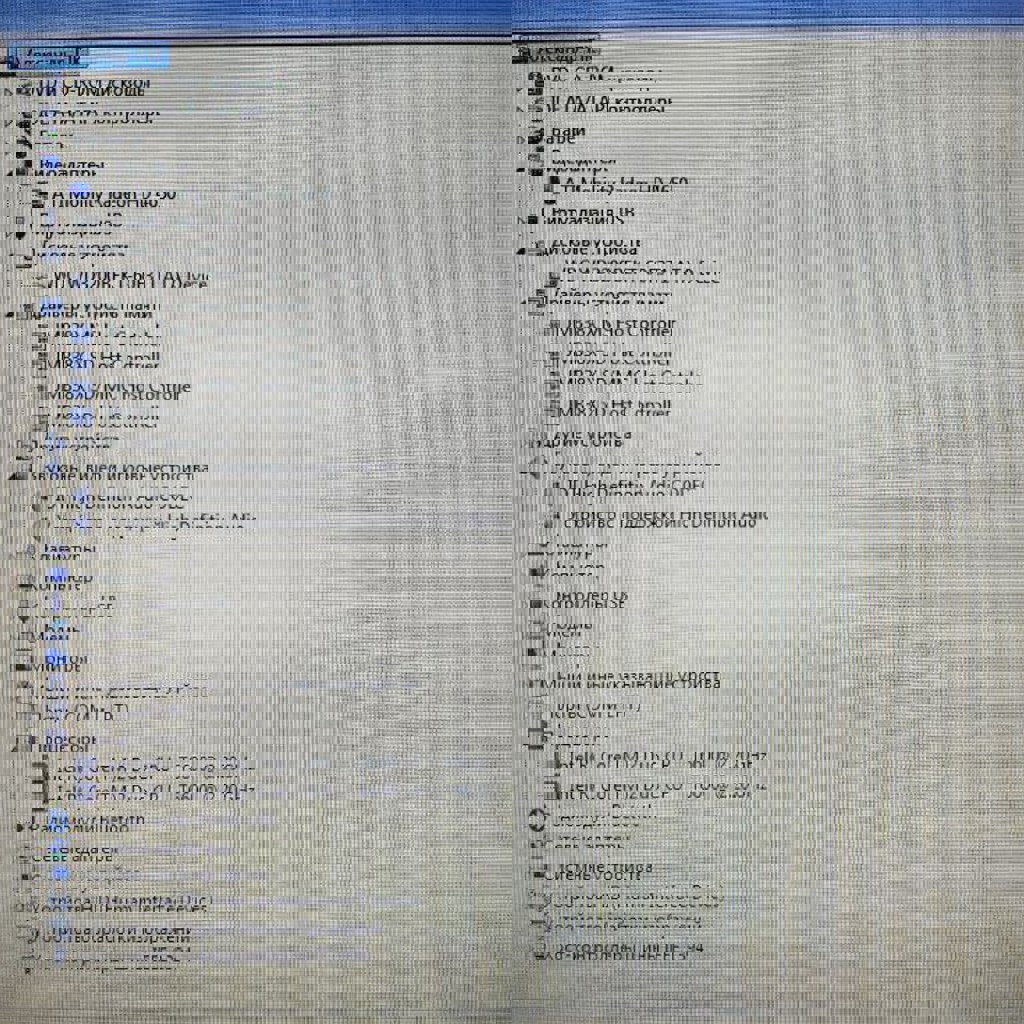The image size is (1024, 1024).
Task: Collapse the left category containing 'JB3X' devices
Action: pyautogui.click(x=10, y=313)
